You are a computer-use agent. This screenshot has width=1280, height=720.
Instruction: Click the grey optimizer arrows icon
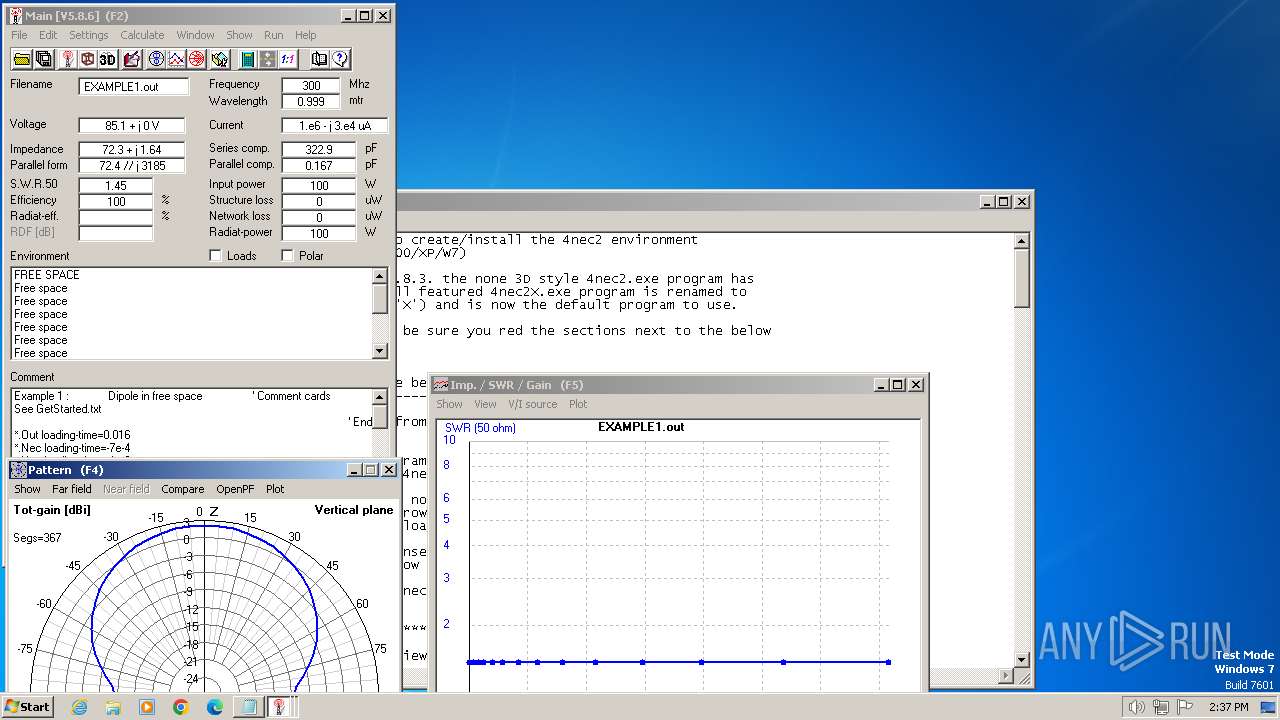pyautogui.click(x=268, y=59)
